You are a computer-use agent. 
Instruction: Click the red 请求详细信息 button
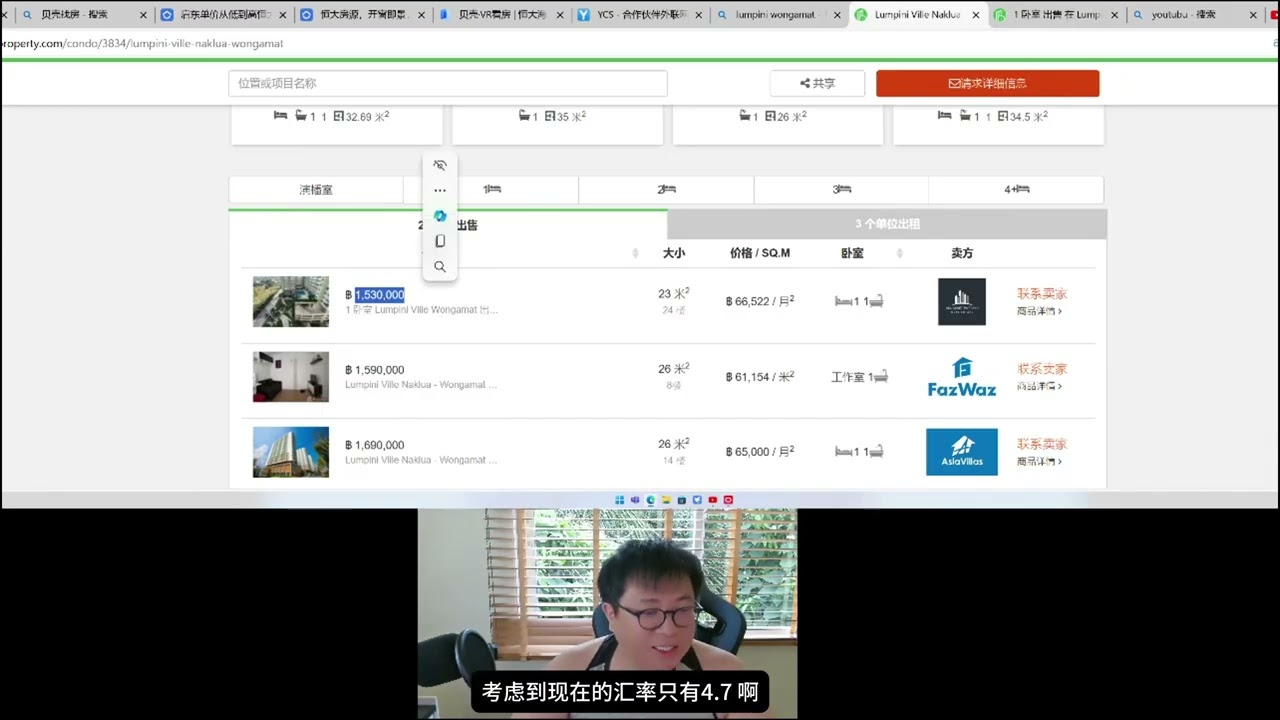(987, 83)
